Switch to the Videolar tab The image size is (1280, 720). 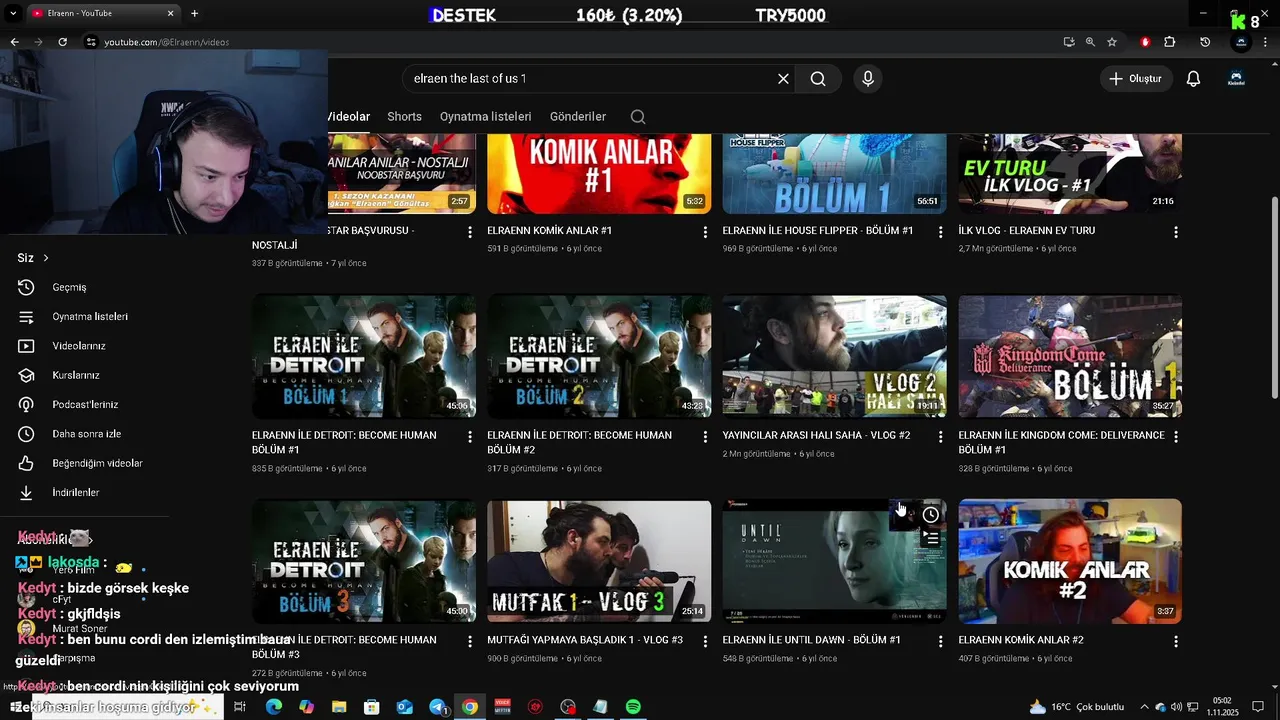(x=349, y=117)
